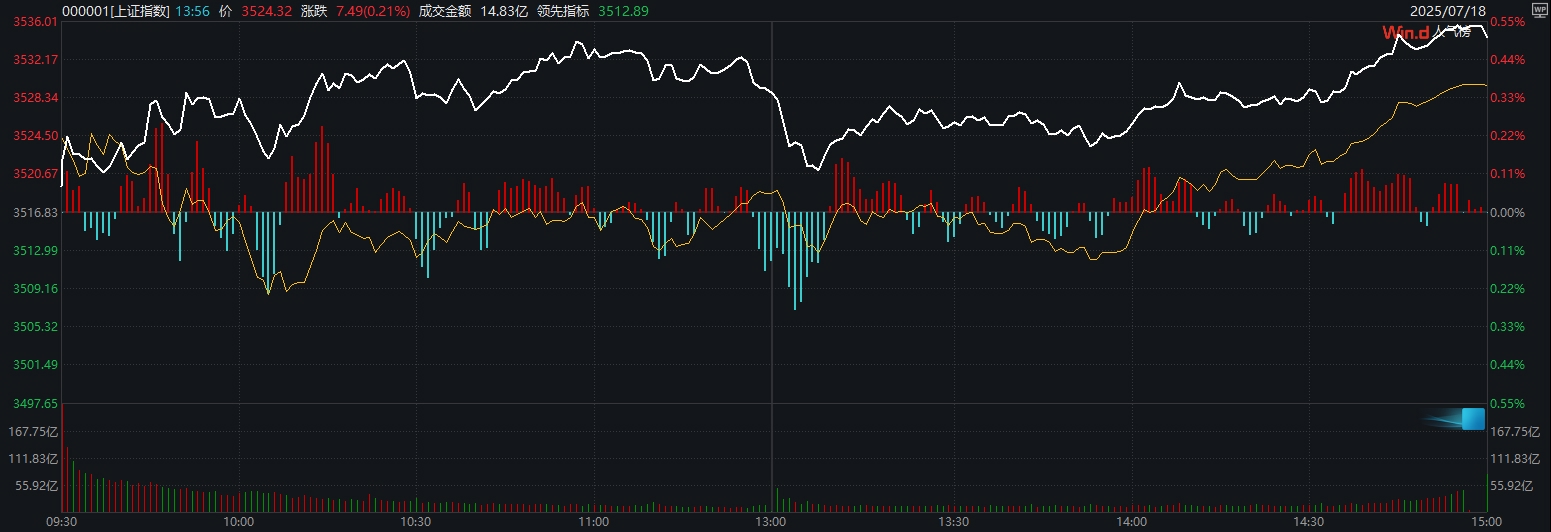Click the 11:00 time marker on axis

coord(594,522)
